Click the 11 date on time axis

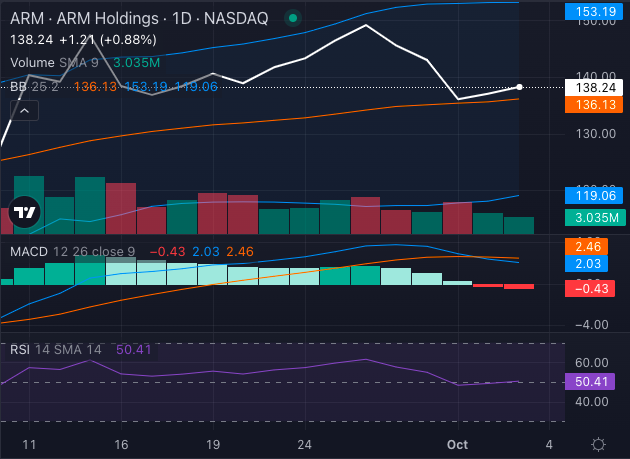pos(29,445)
